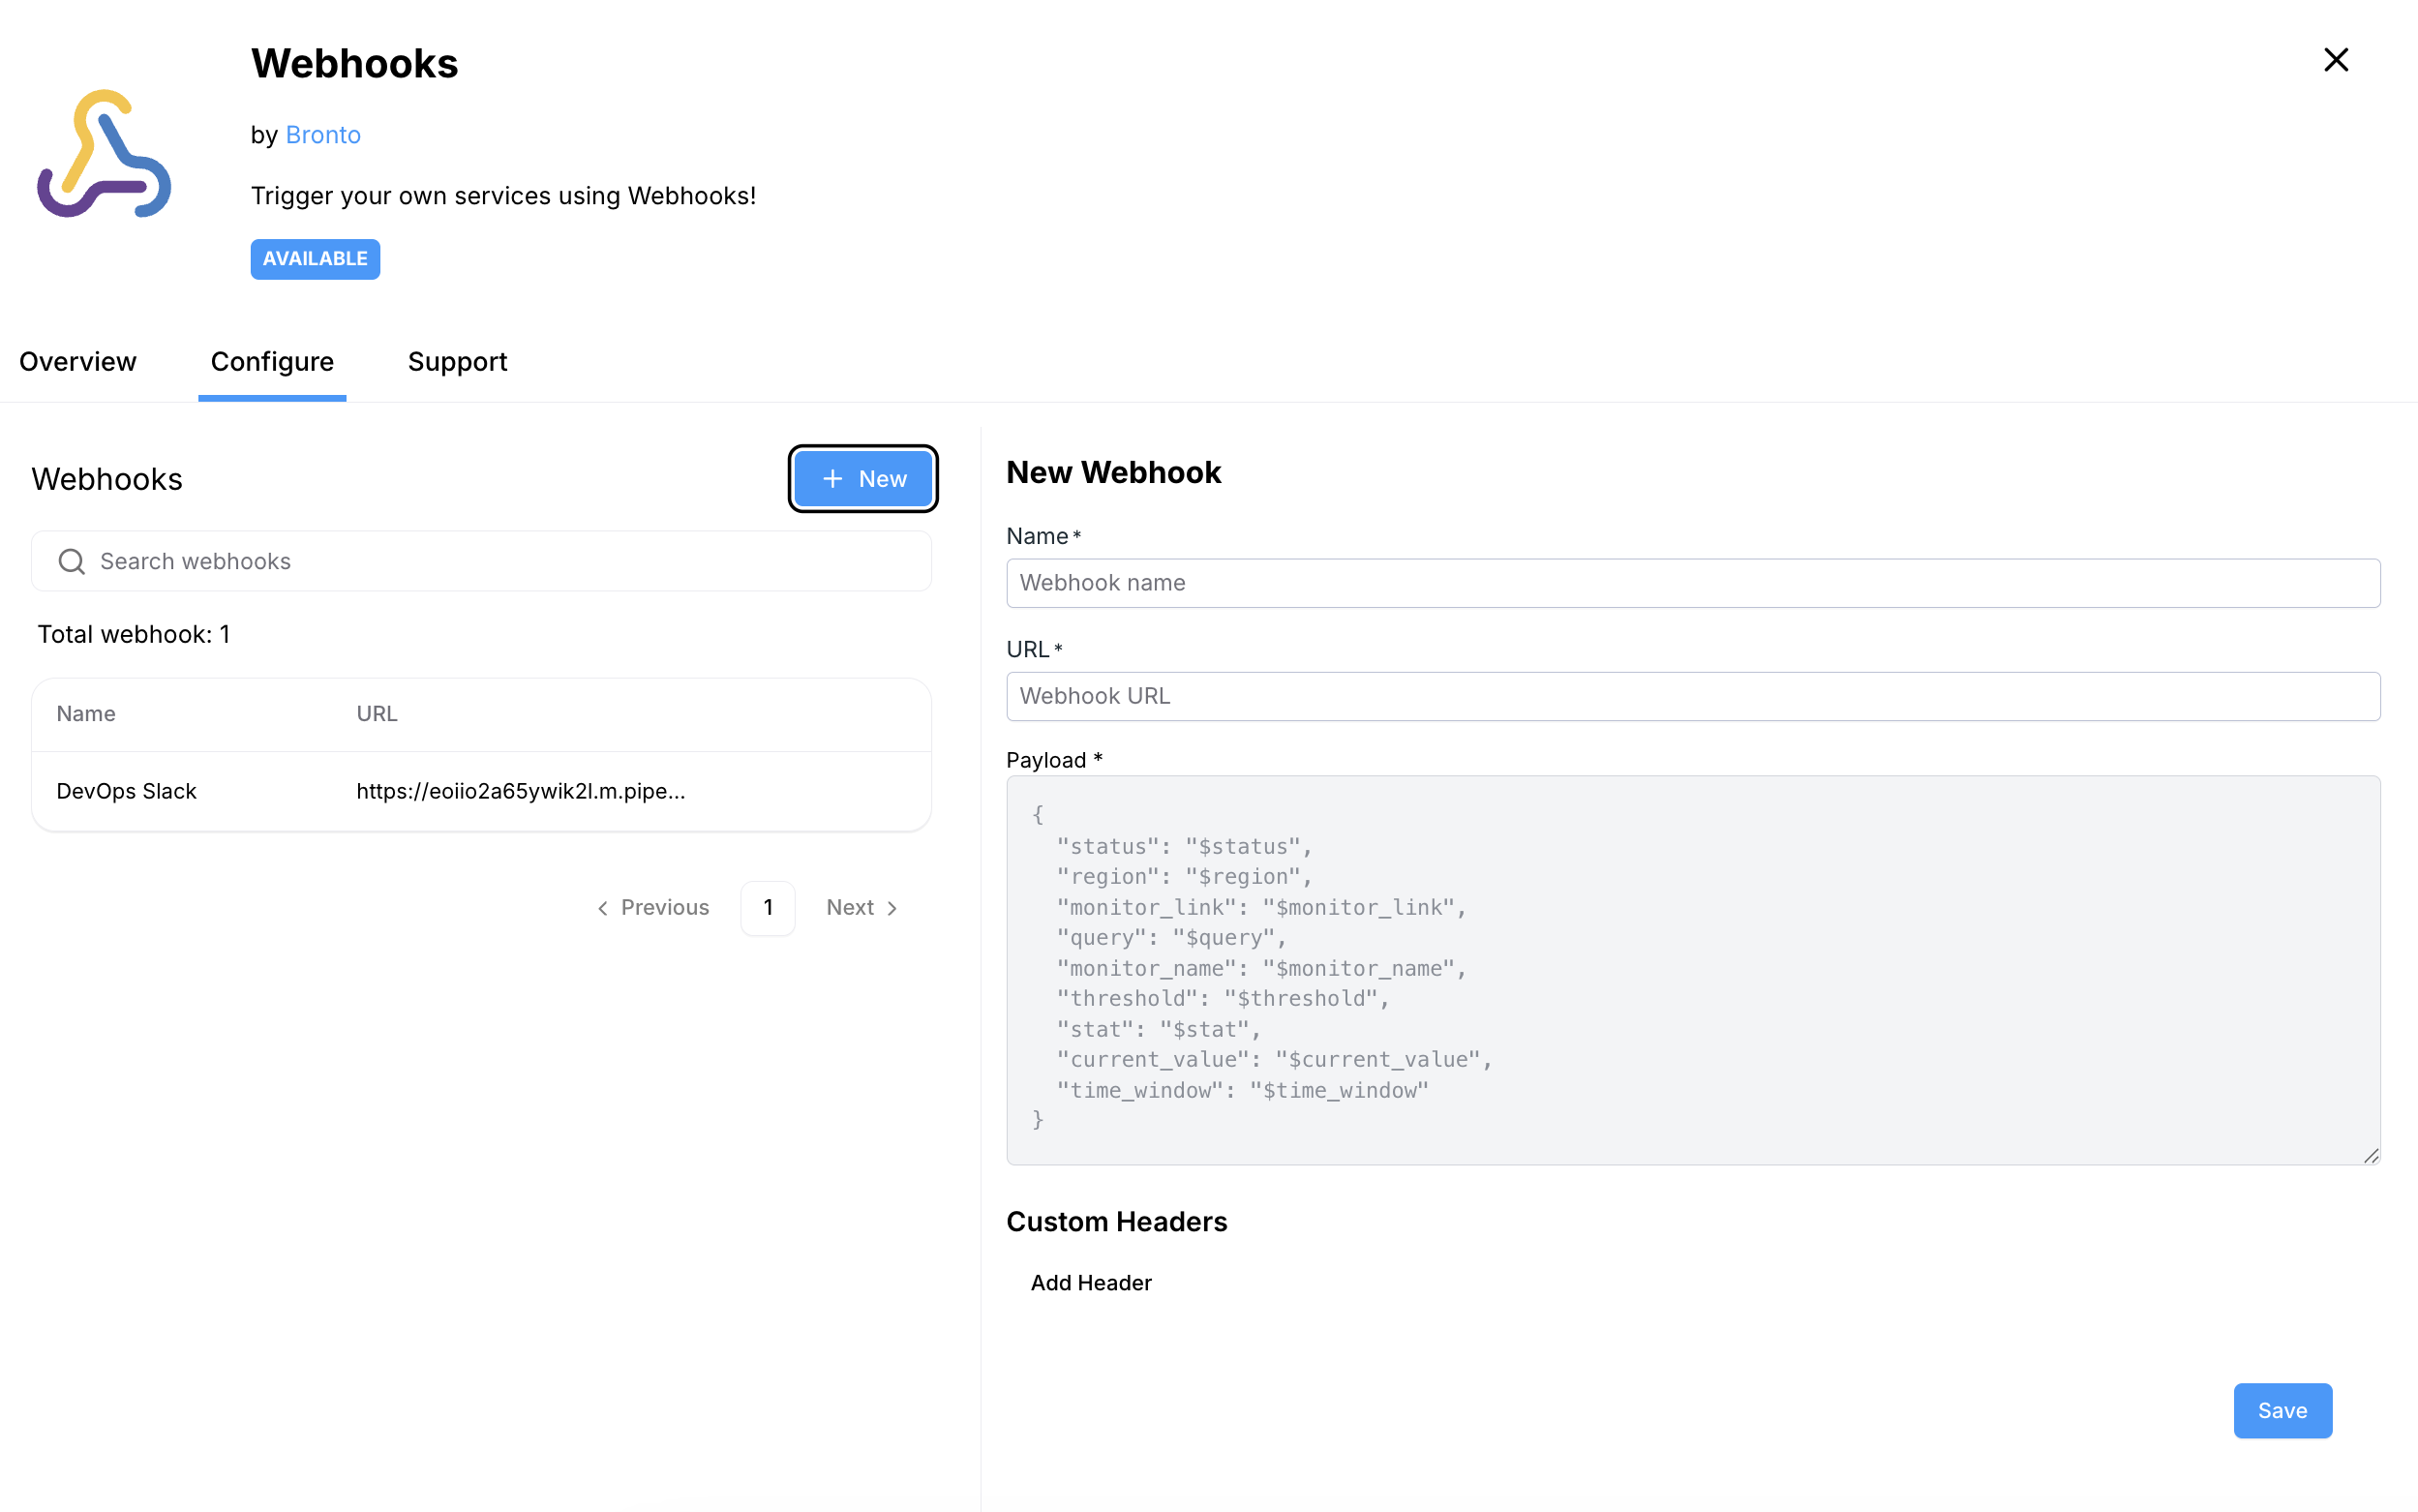This screenshot has width=2418, height=1512.
Task: Switch to the Overview tab
Action: point(77,361)
